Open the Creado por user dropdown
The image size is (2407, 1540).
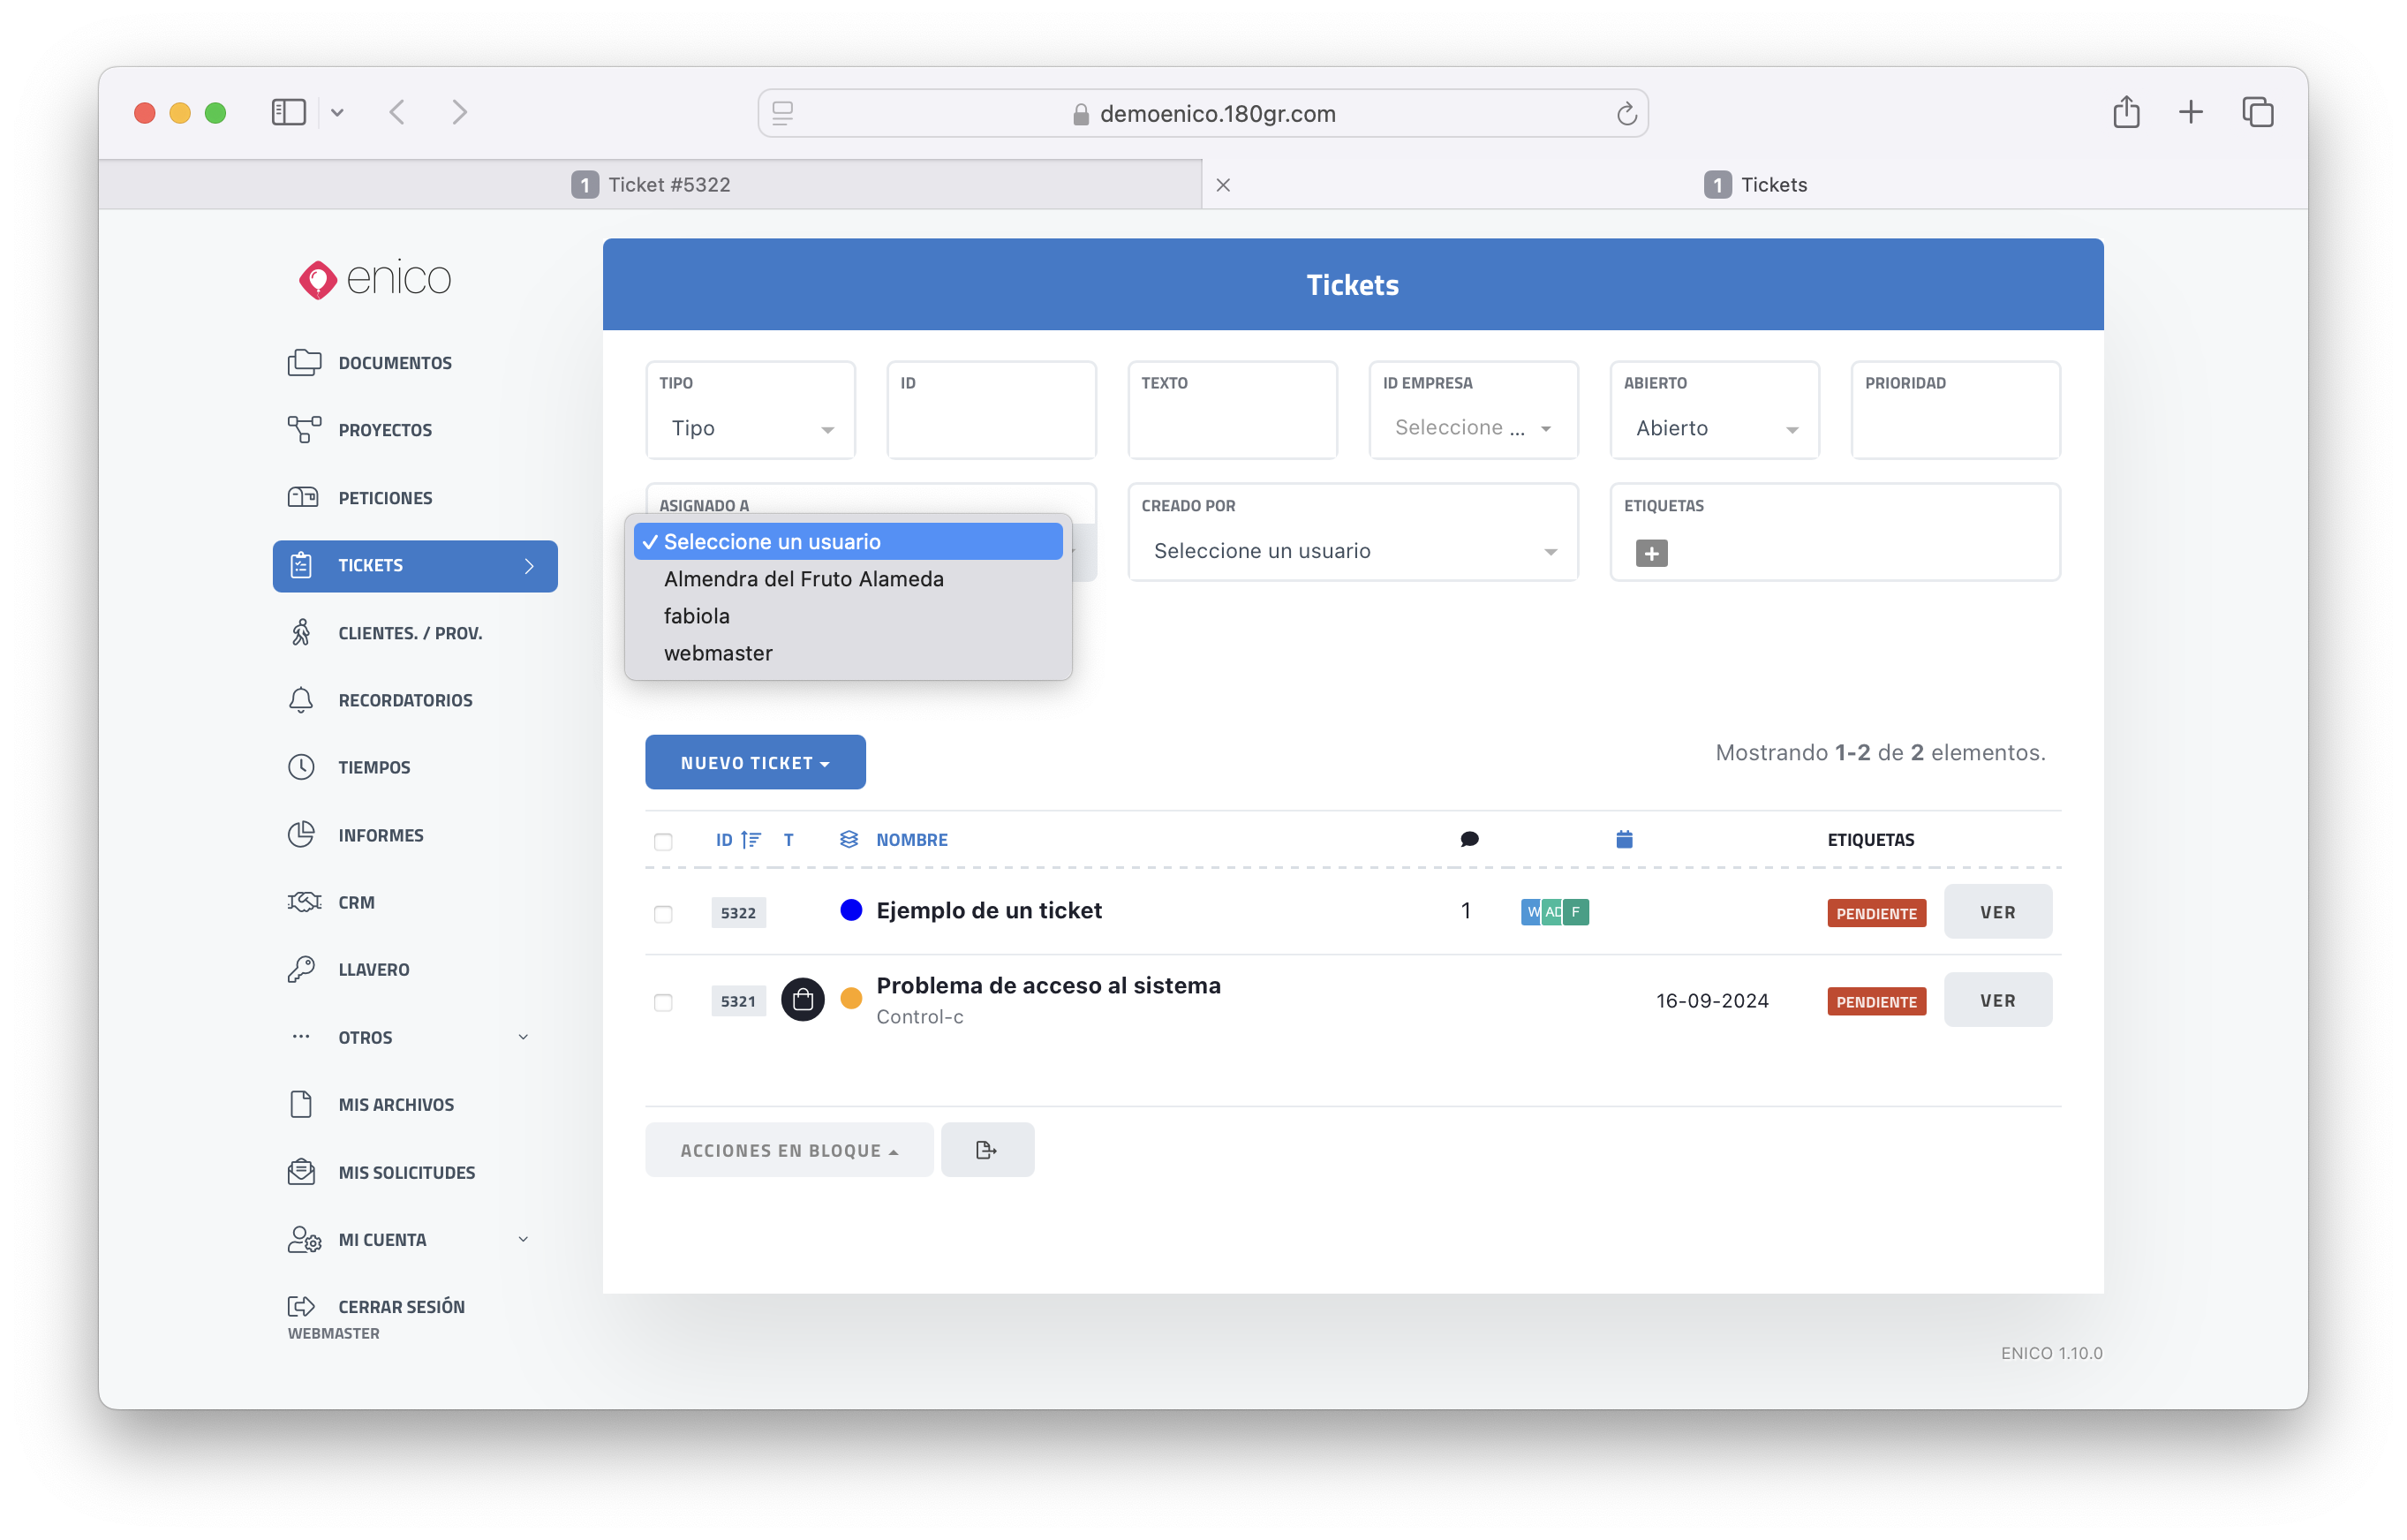coord(1352,551)
